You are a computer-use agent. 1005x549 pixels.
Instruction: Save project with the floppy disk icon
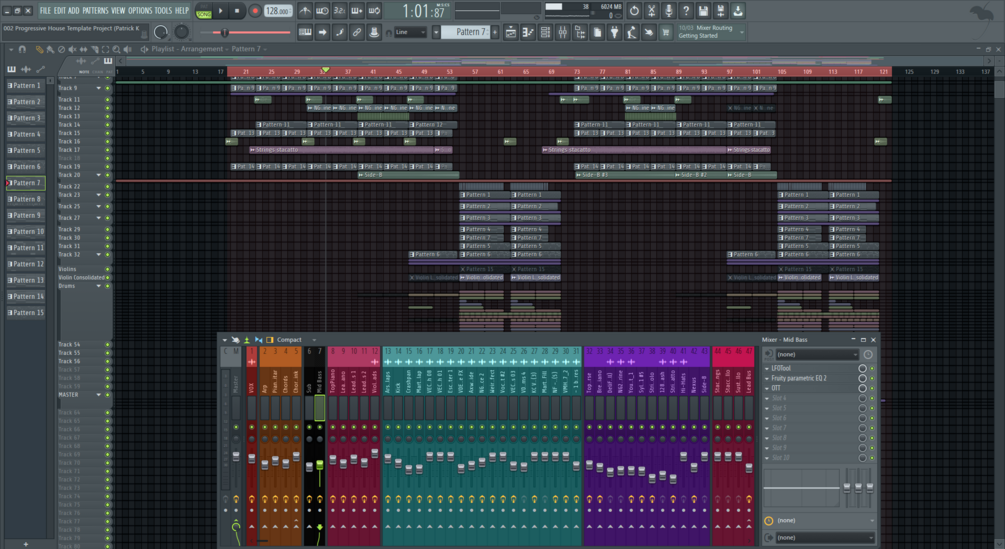[703, 11]
